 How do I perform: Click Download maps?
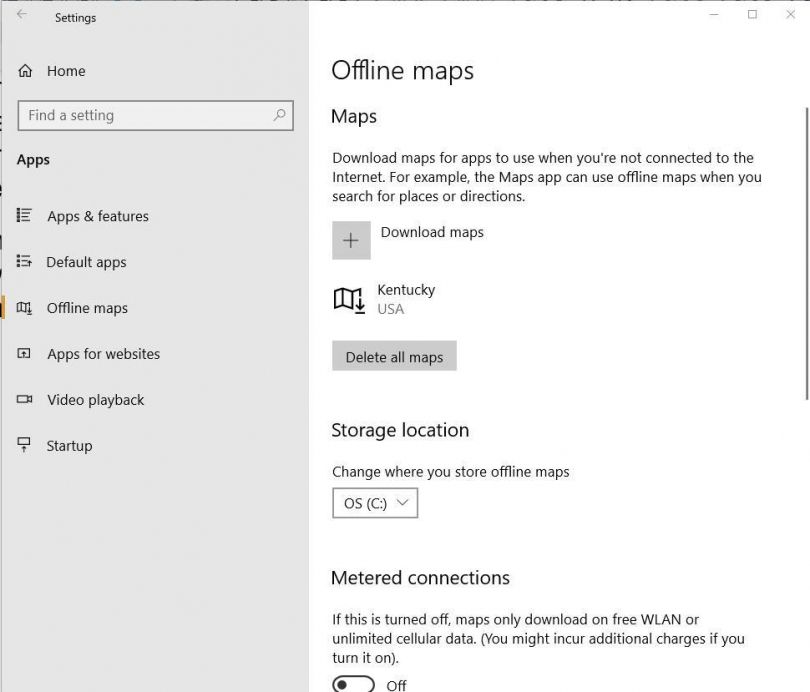[432, 232]
